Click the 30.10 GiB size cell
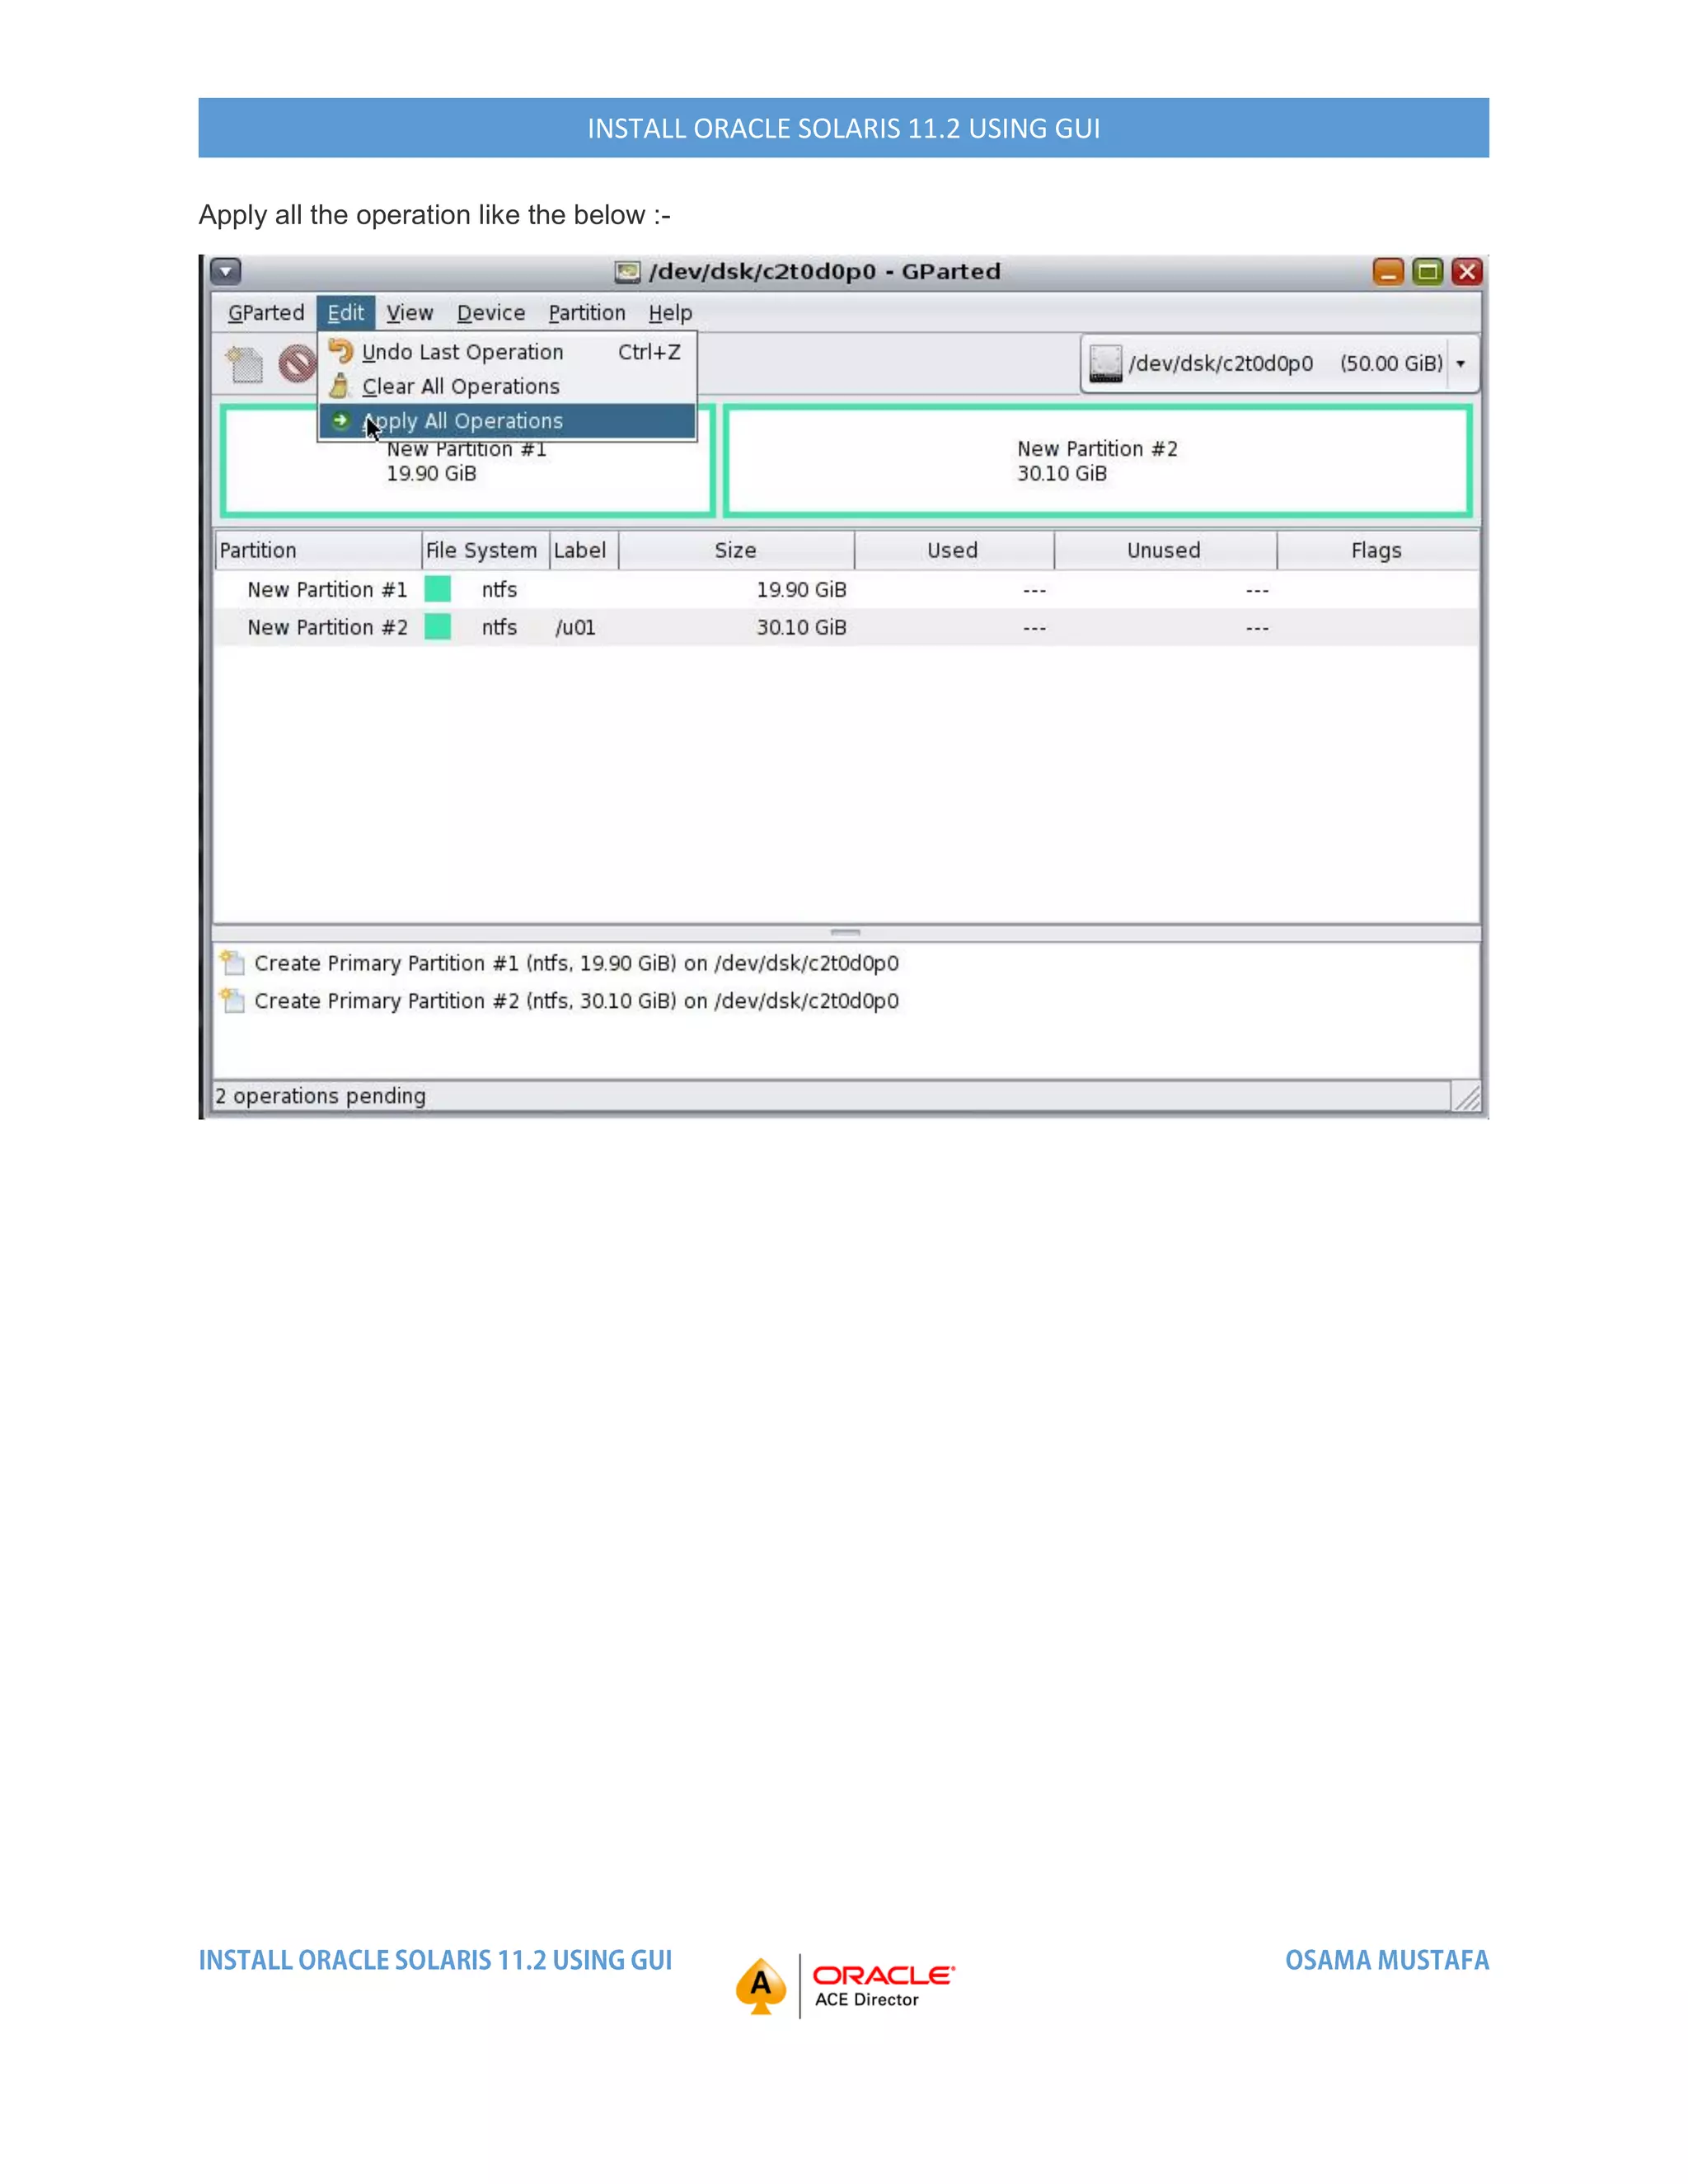This screenshot has width=1688, height=2184. (x=802, y=628)
